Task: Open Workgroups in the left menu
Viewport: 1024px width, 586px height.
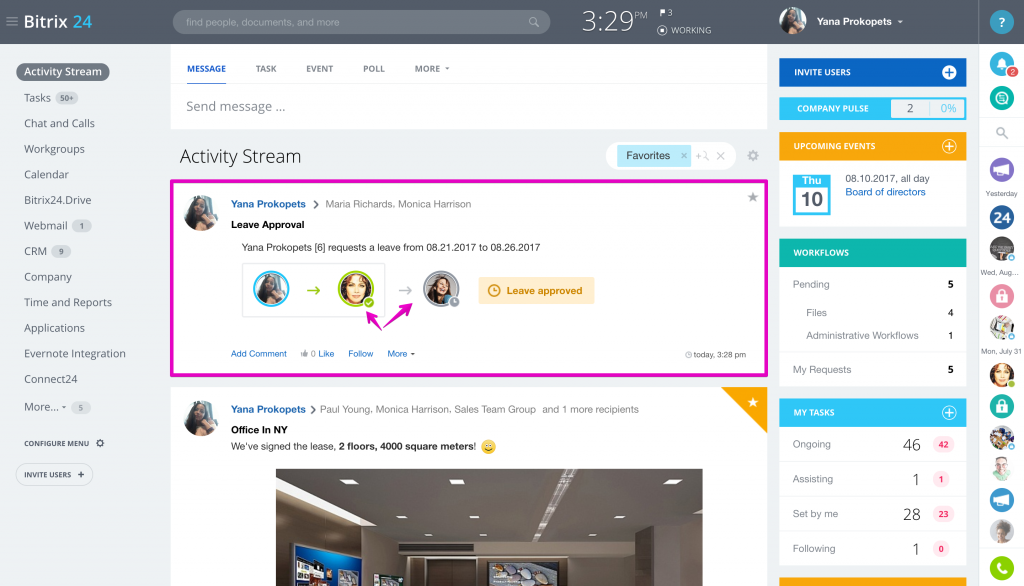Action: click(x=54, y=149)
